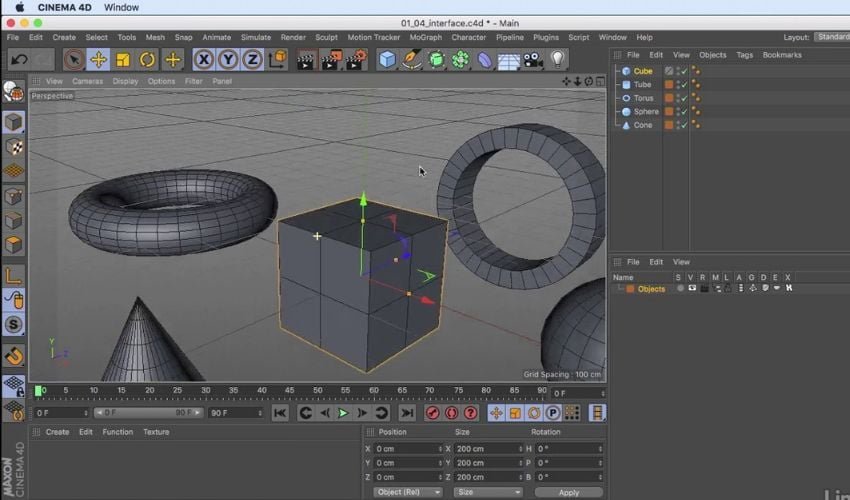Viewport: 850px width, 500px height.
Task: Click the Apply button
Action: [x=569, y=492]
